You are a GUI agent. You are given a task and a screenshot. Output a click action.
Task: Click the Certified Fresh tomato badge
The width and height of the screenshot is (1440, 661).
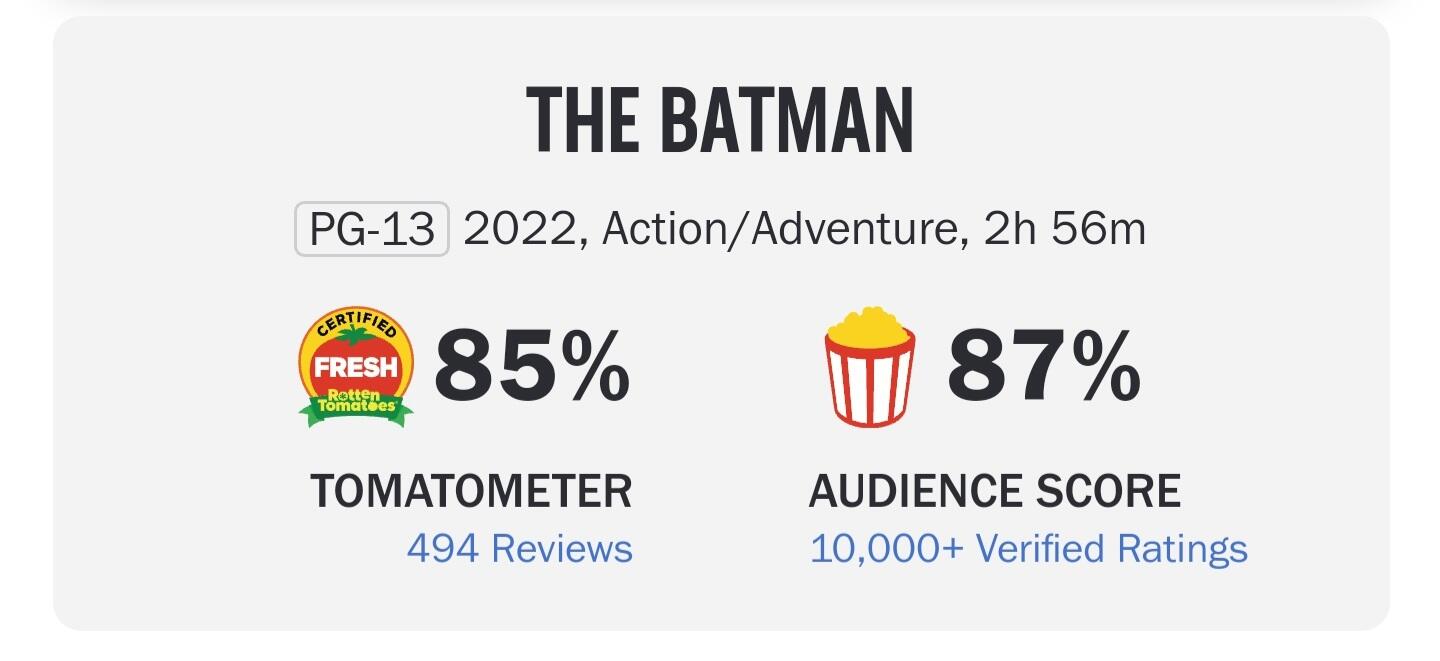pyautogui.click(x=355, y=367)
